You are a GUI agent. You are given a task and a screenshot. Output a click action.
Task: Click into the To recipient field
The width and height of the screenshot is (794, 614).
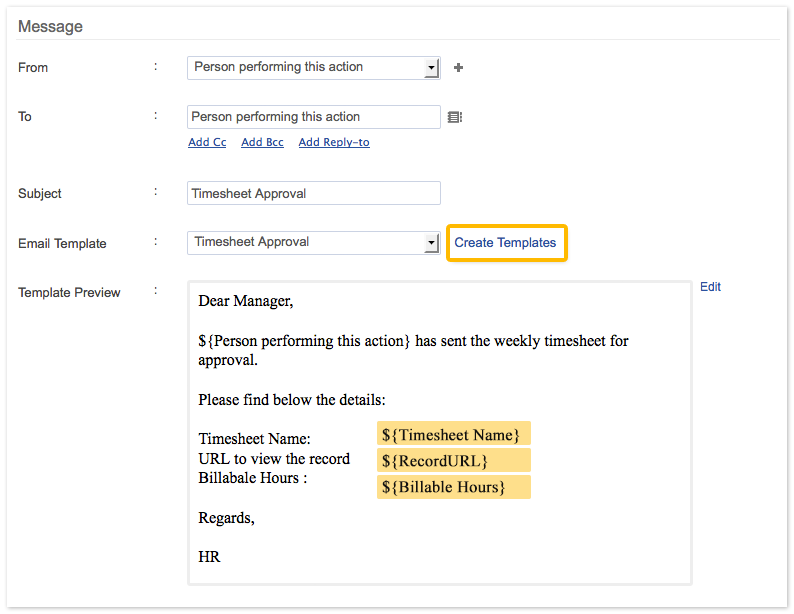[313, 117]
